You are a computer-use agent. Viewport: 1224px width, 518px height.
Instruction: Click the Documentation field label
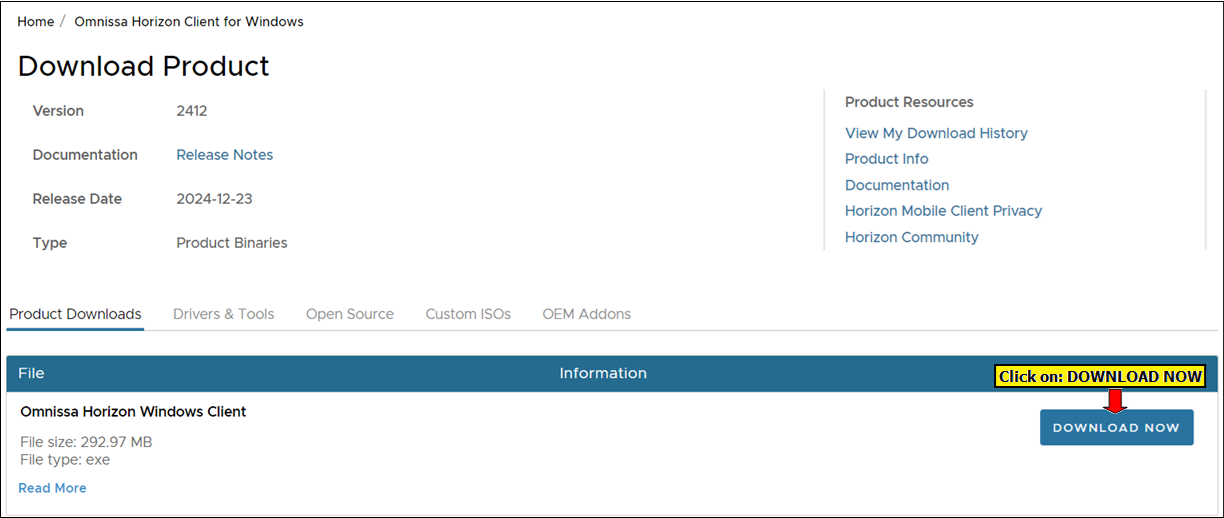coord(85,155)
